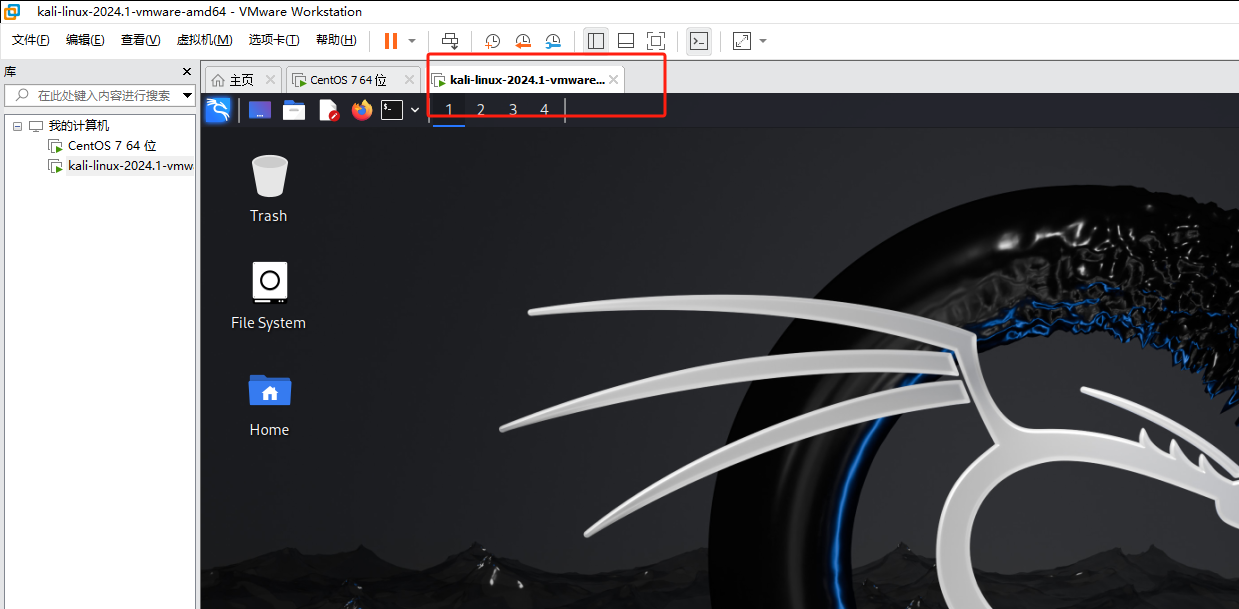The image size is (1239, 609).
Task: Toggle the thumbnail bar view button
Action: [626, 41]
